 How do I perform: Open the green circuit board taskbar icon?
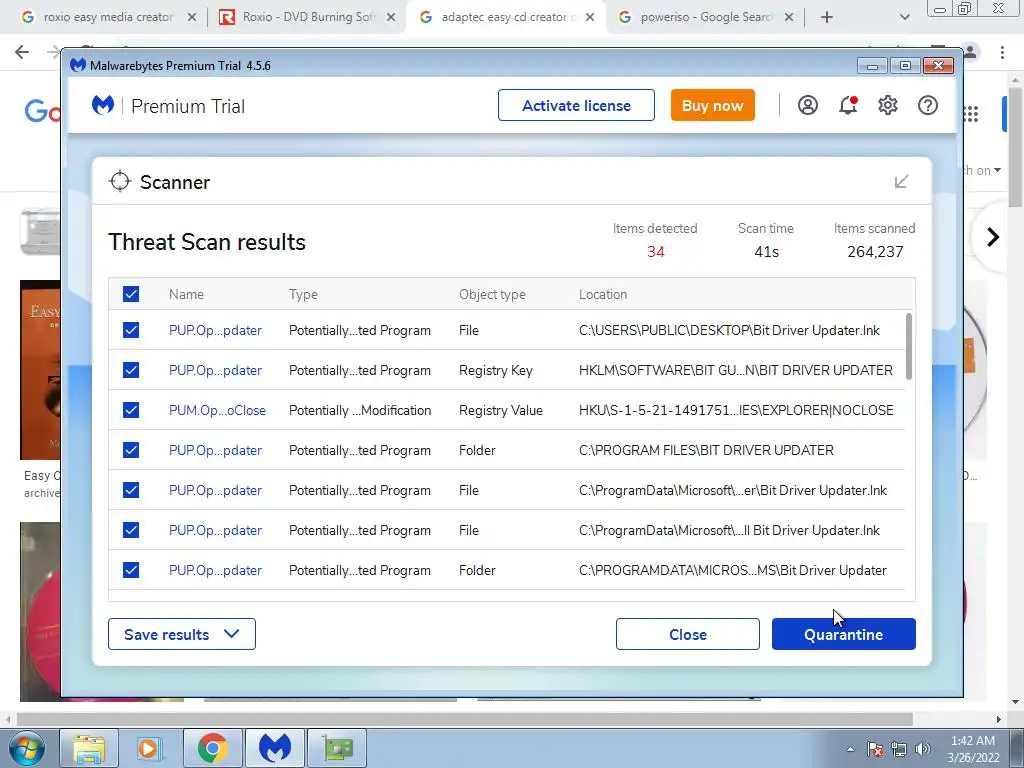[336, 748]
